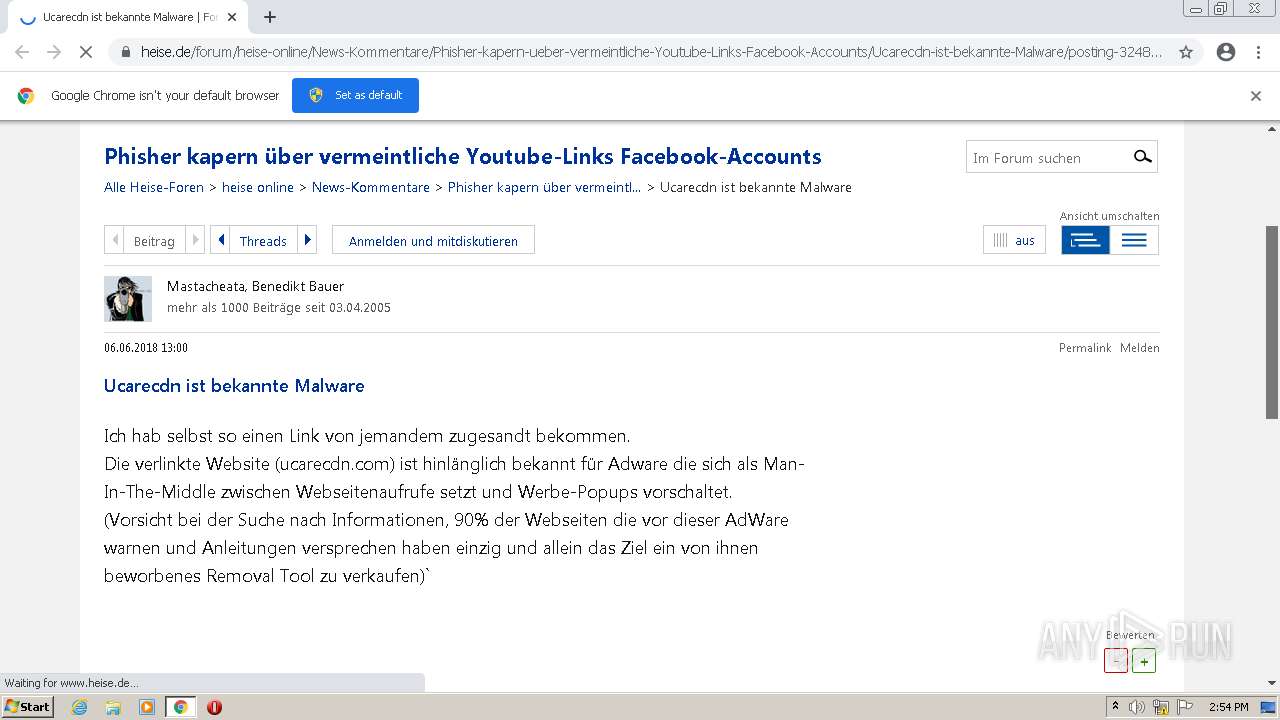Open heise online breadcrumb link

pos(258,187)
